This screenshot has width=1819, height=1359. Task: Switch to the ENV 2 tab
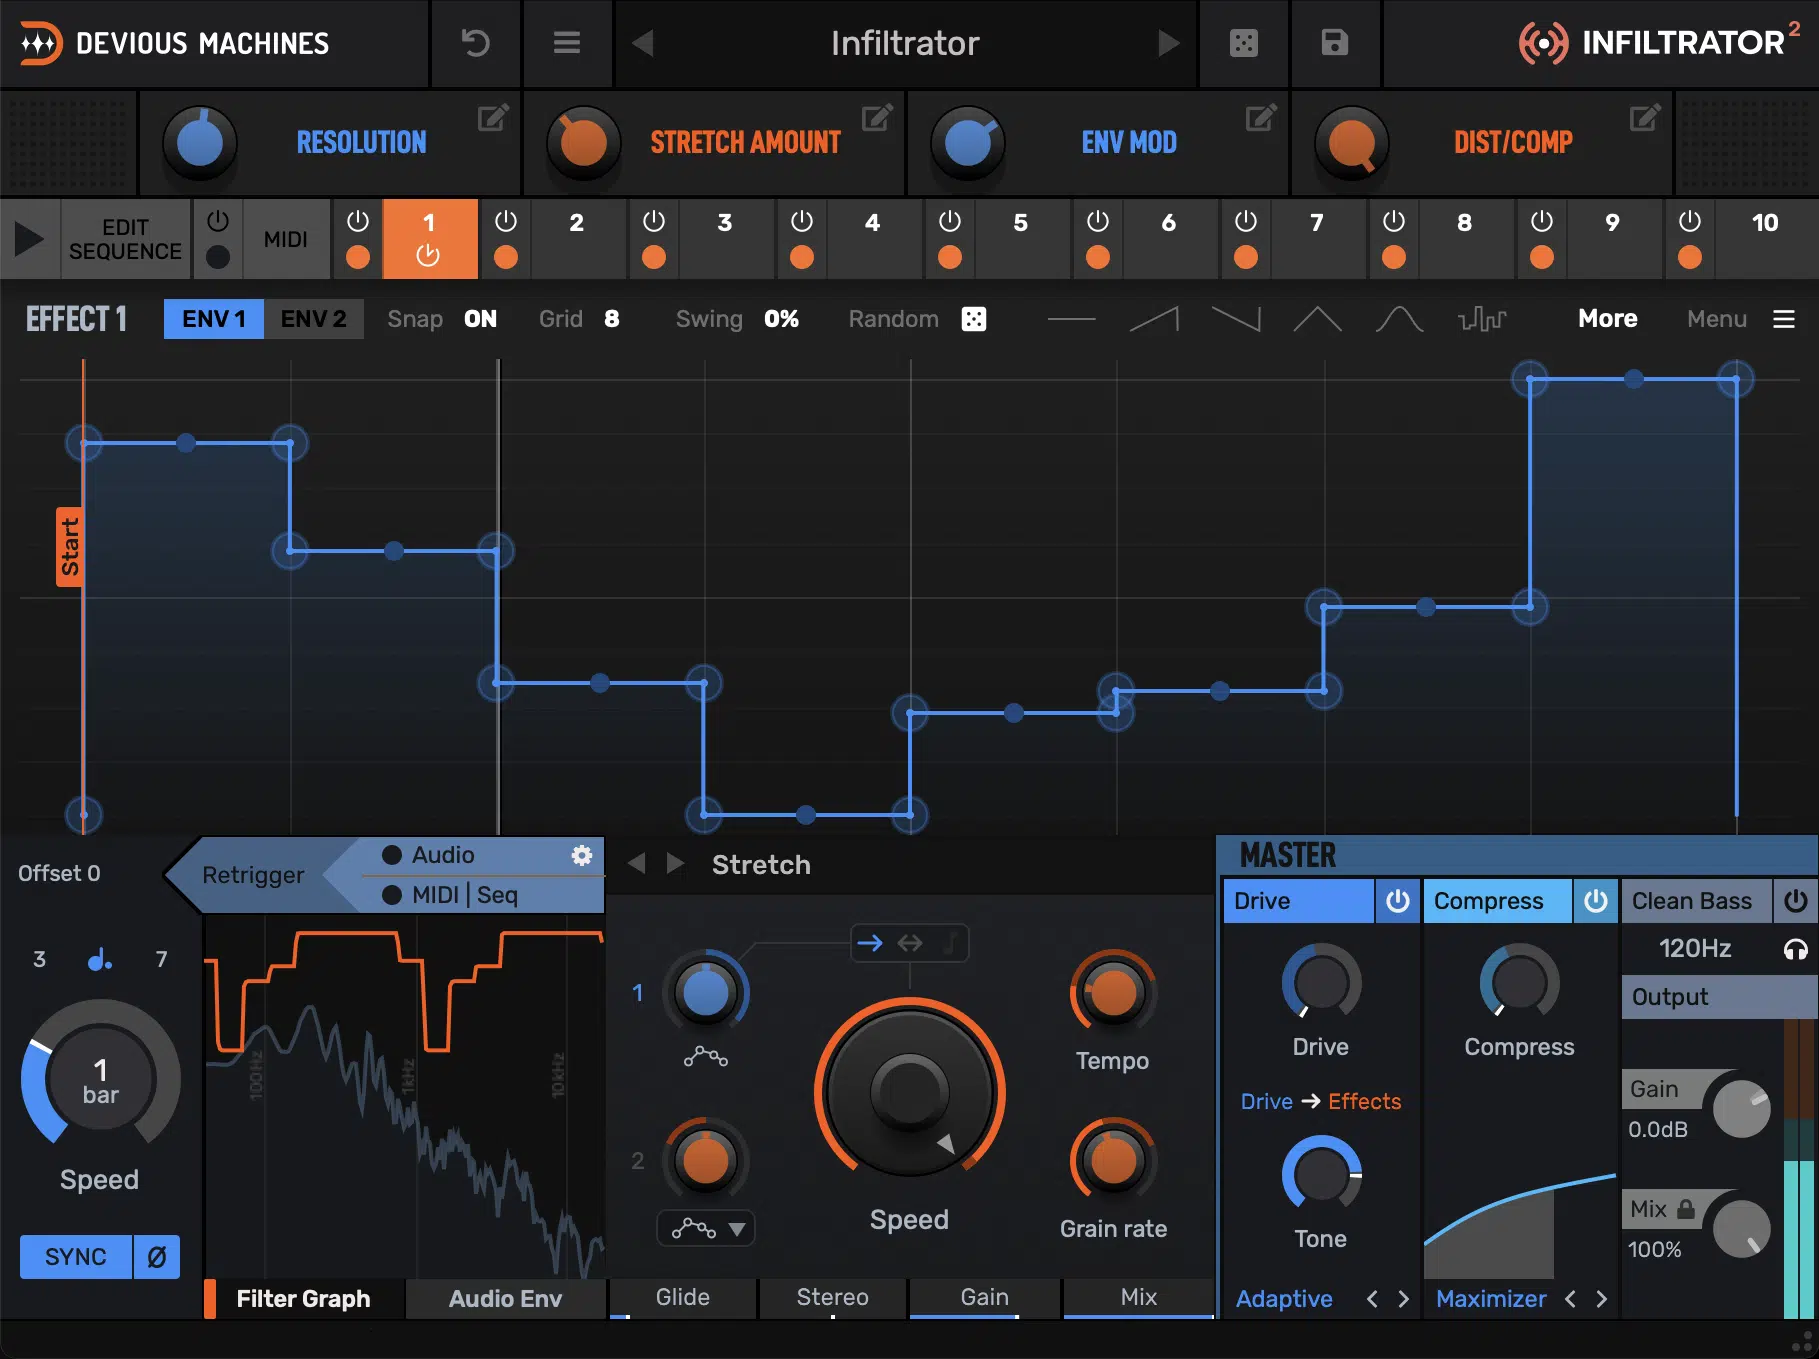(x=313, y=319)
